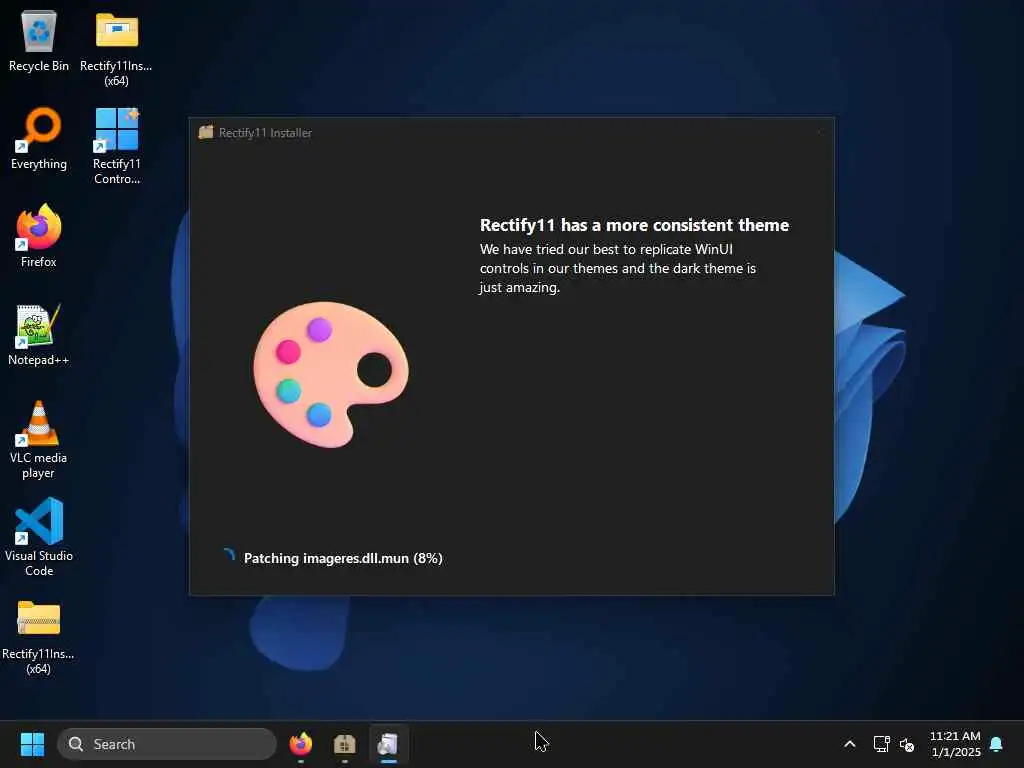Select the active Rectify11 installer taskbar icon

(389, 744)
